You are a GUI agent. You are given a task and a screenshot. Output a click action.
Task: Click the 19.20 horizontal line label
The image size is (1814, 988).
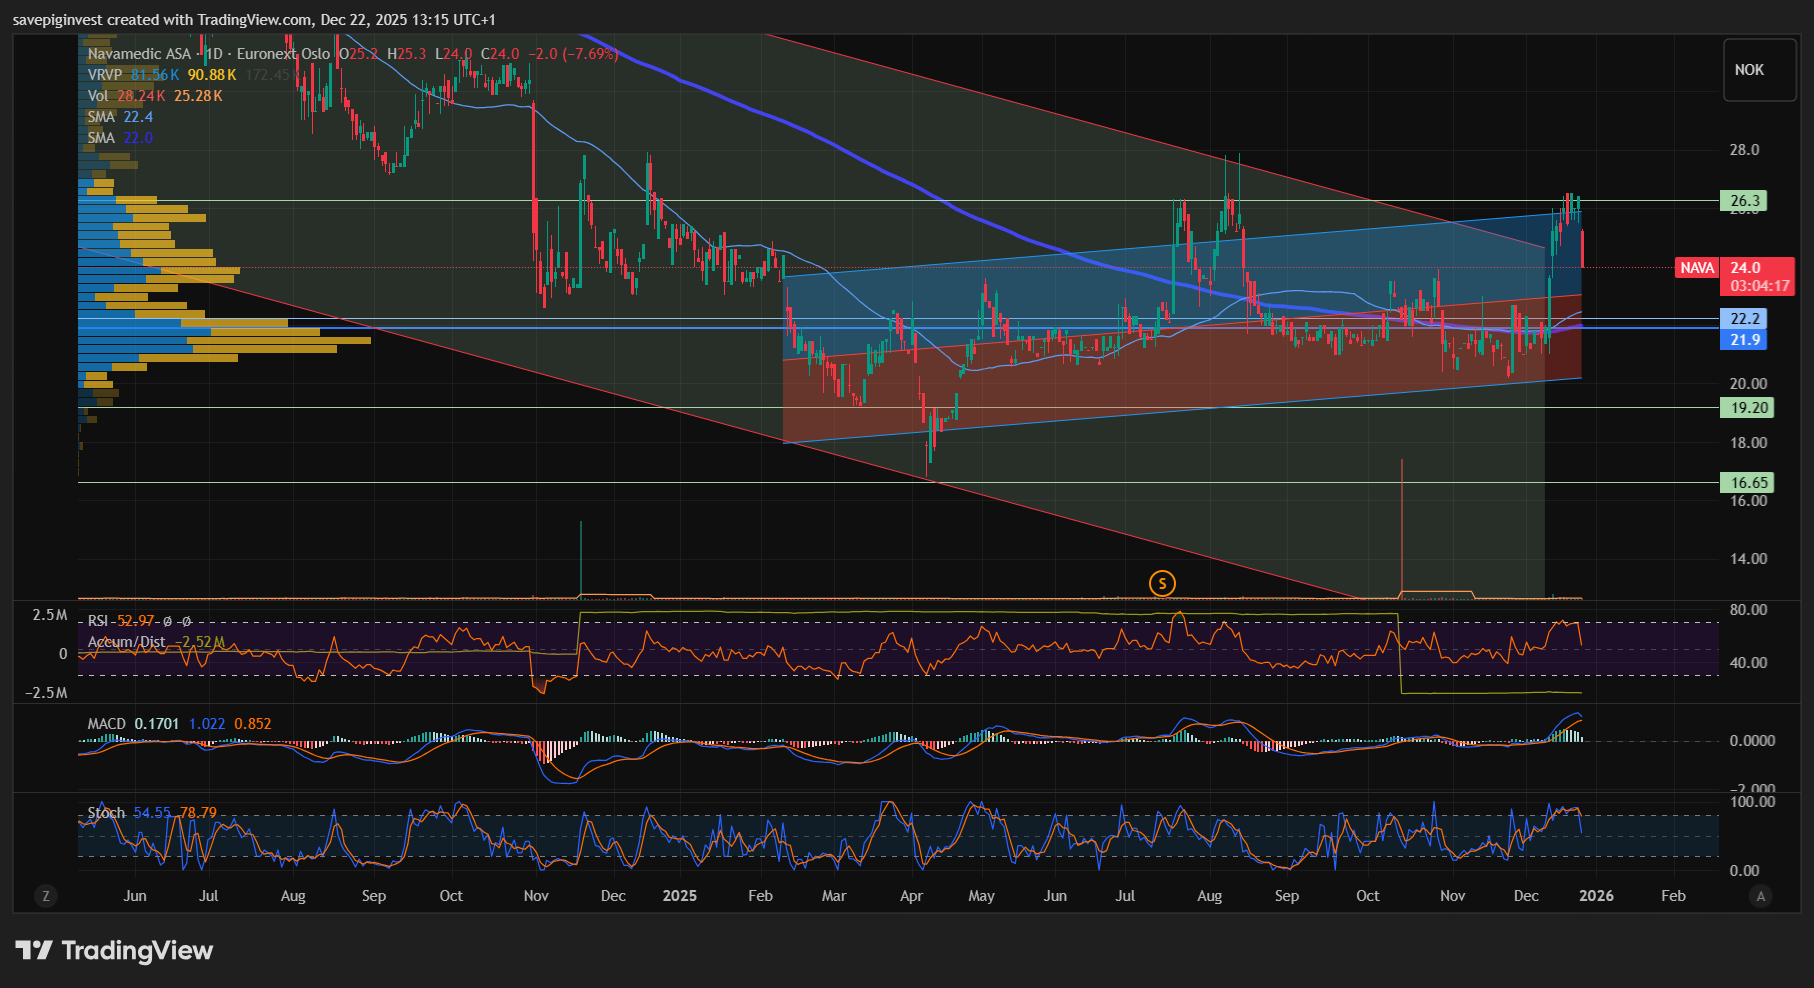1748,408
